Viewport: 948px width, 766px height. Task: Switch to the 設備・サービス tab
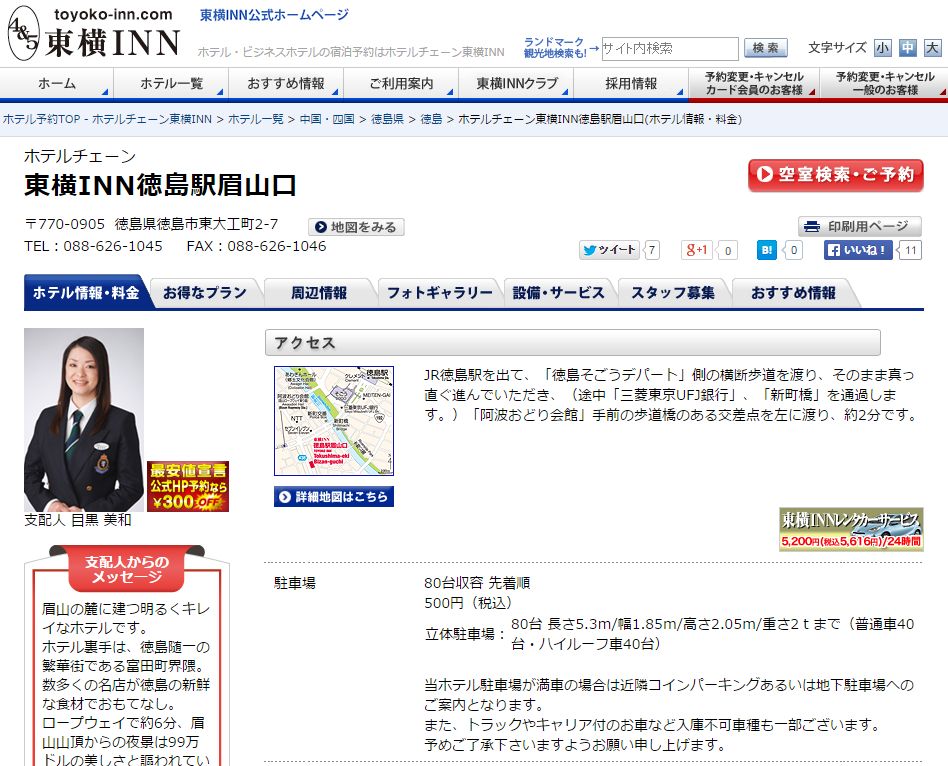559,293
